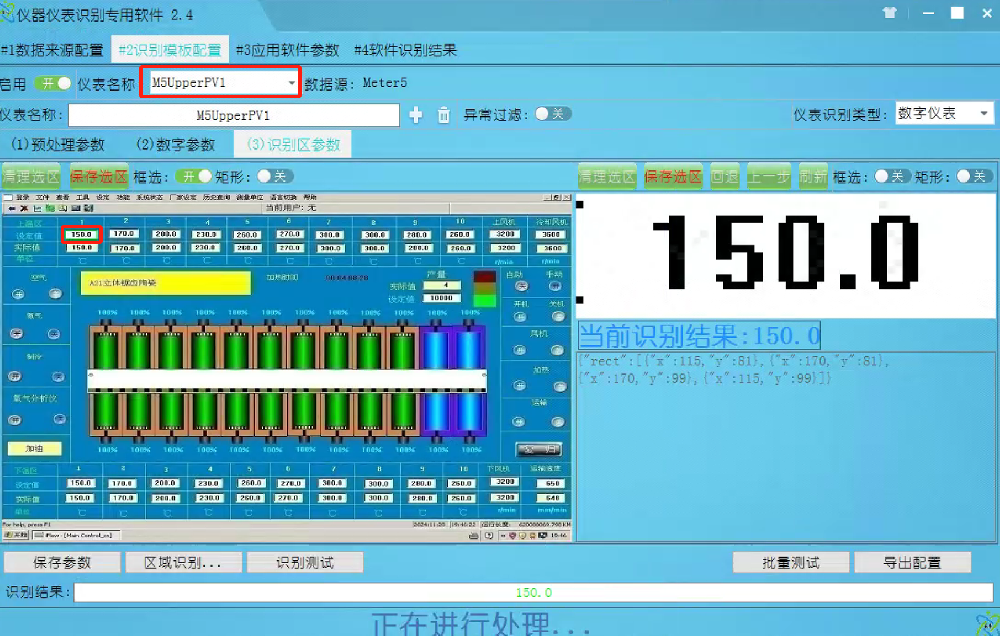Click the trash delete meter icon

tap(444, 115)
